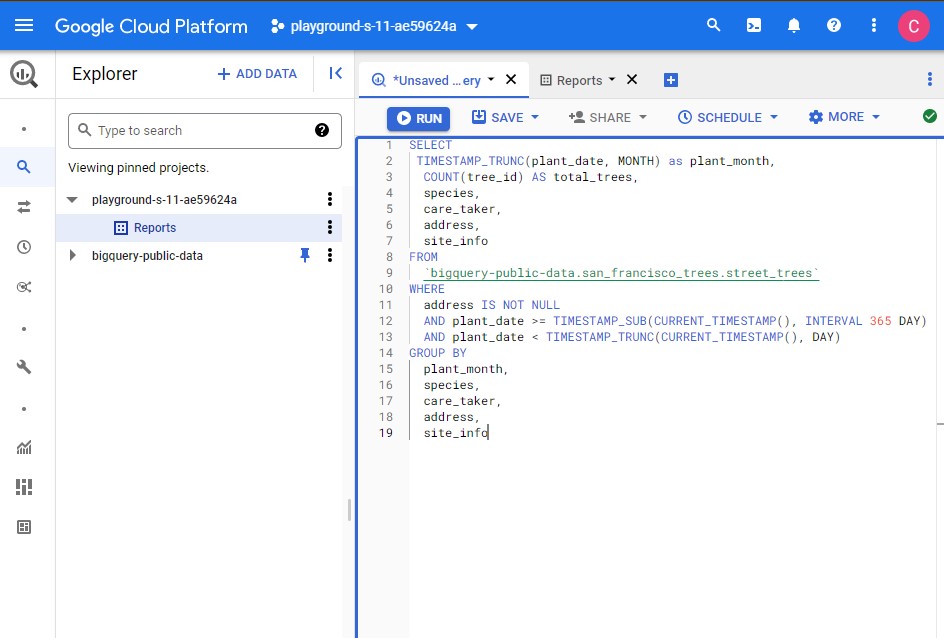
Task: Click 'GROUP BY' keyword in editor
Action: click(438, 353)
